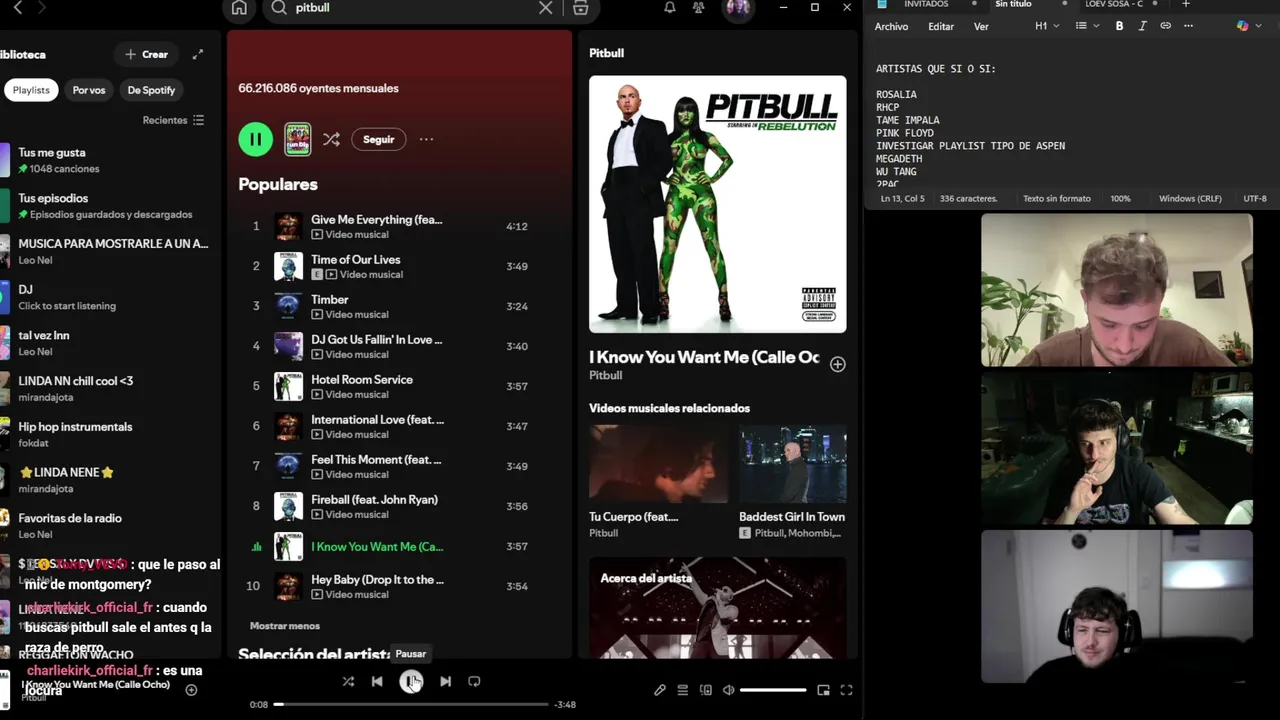1280x720 pixels.
Task: Pause the artist page with the green button
Action: [255, 139]
